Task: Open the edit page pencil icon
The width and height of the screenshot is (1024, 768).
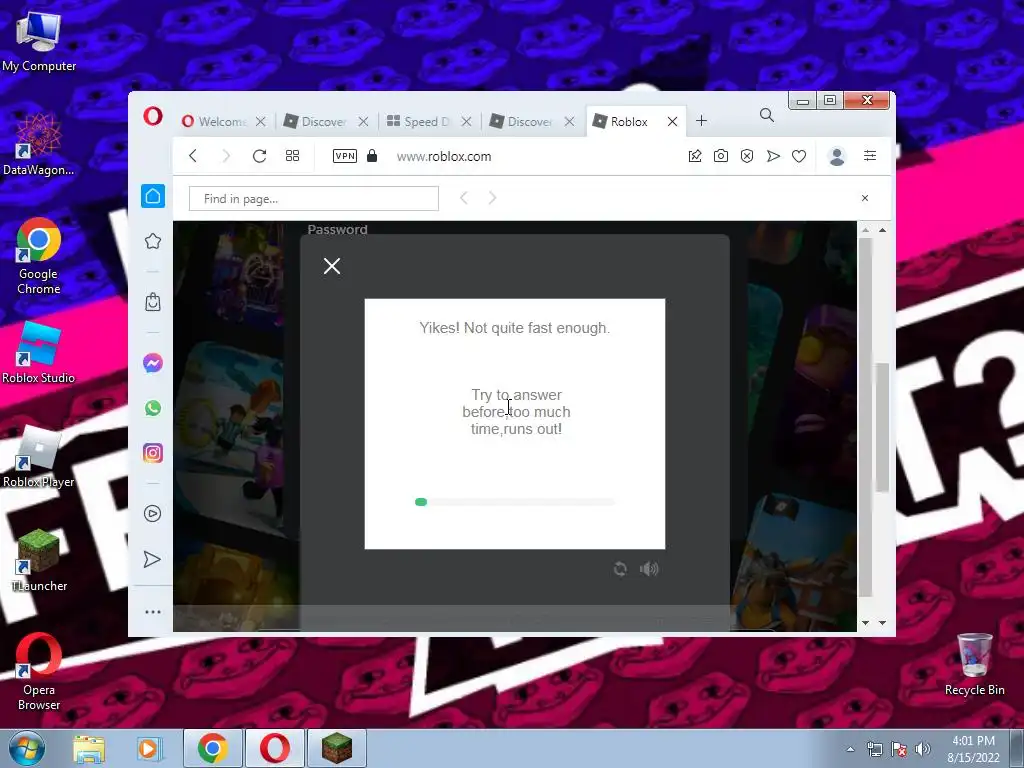Action: click(695, 155)
